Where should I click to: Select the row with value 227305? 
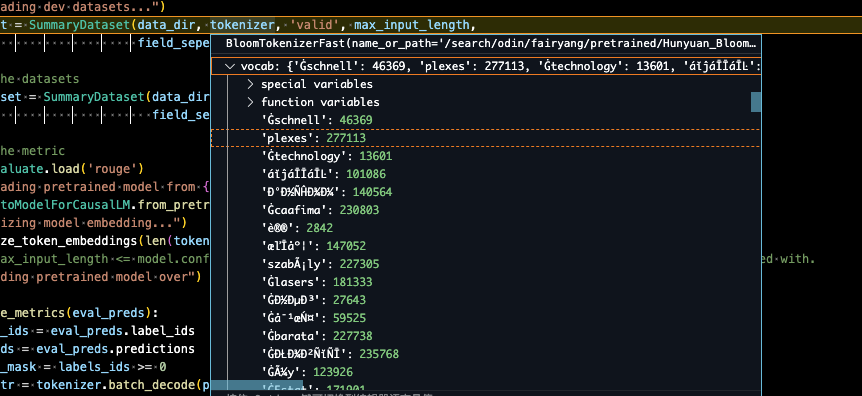coord(486,264)
